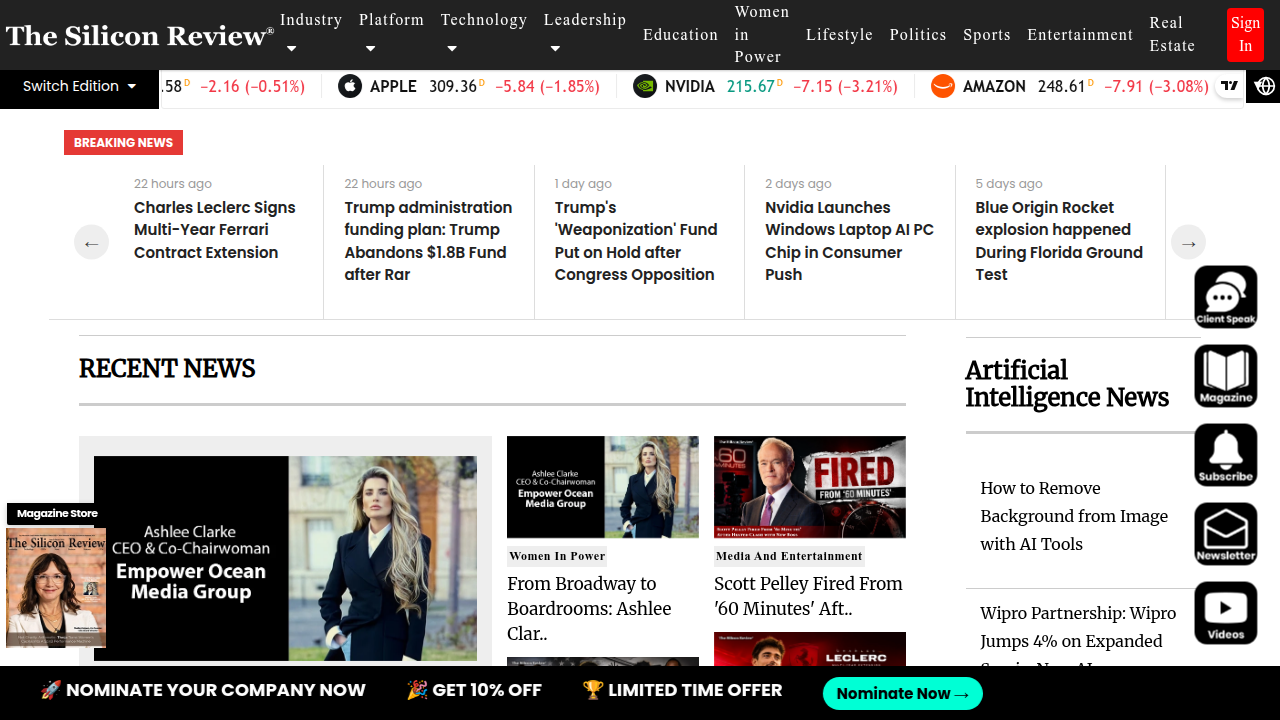Click the BREAKING NEWS badge

(123, 142)
